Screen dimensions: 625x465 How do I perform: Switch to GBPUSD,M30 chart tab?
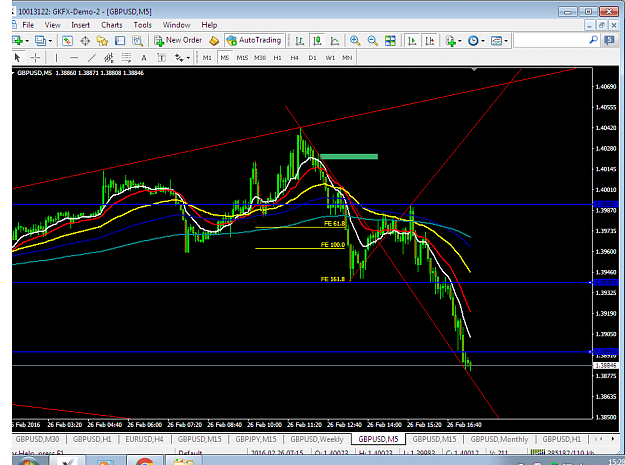37,439
